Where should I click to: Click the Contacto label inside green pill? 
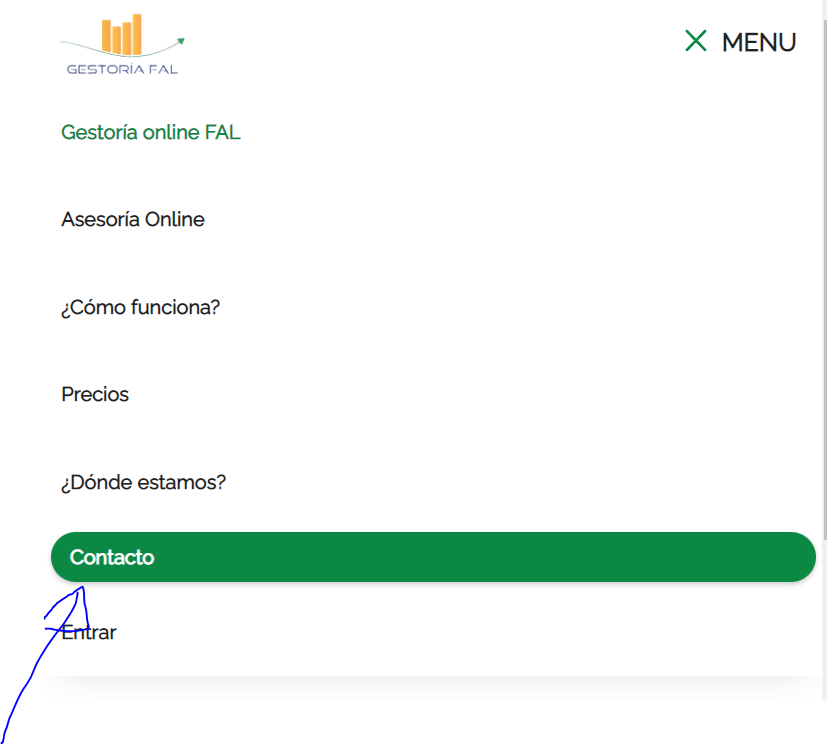[112, 557]
